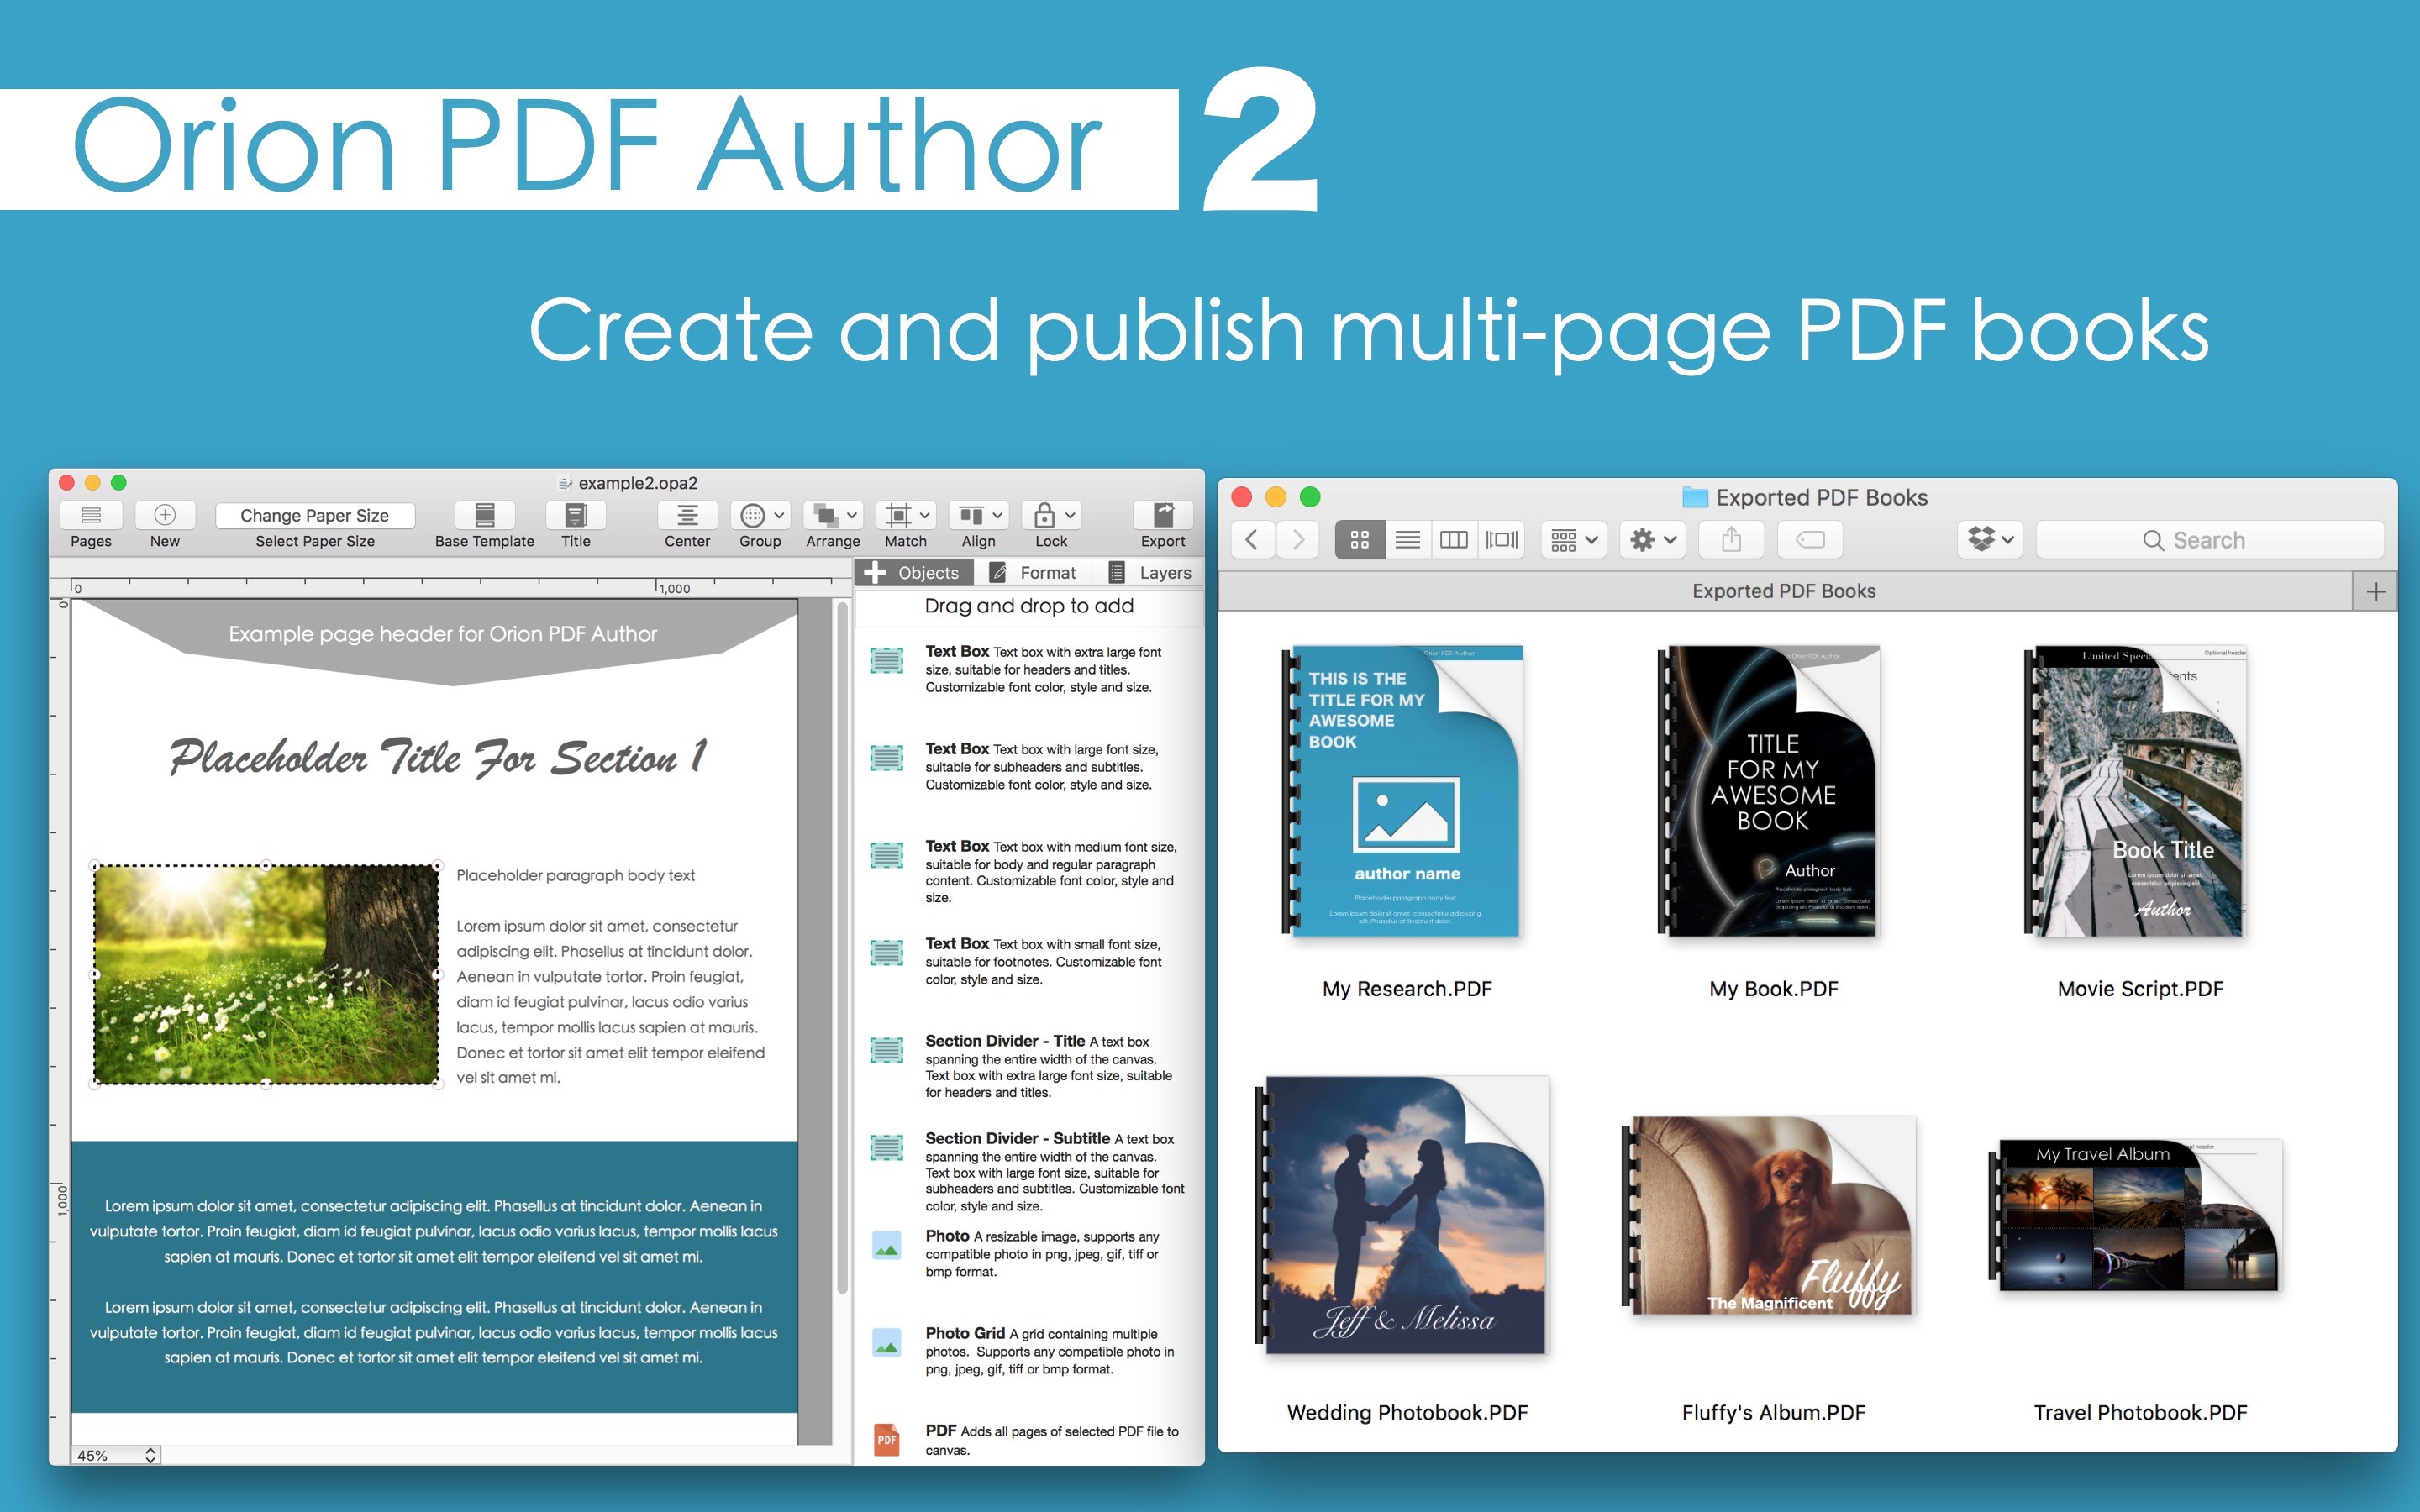Image resolution: width=2420 pixels, height=1512 pixels.
Task: Click the Center alignment icon
Action: click(x=688, y=515)
